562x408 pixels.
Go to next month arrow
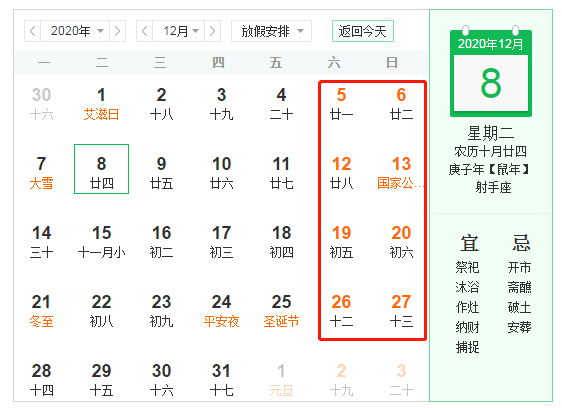213,31
